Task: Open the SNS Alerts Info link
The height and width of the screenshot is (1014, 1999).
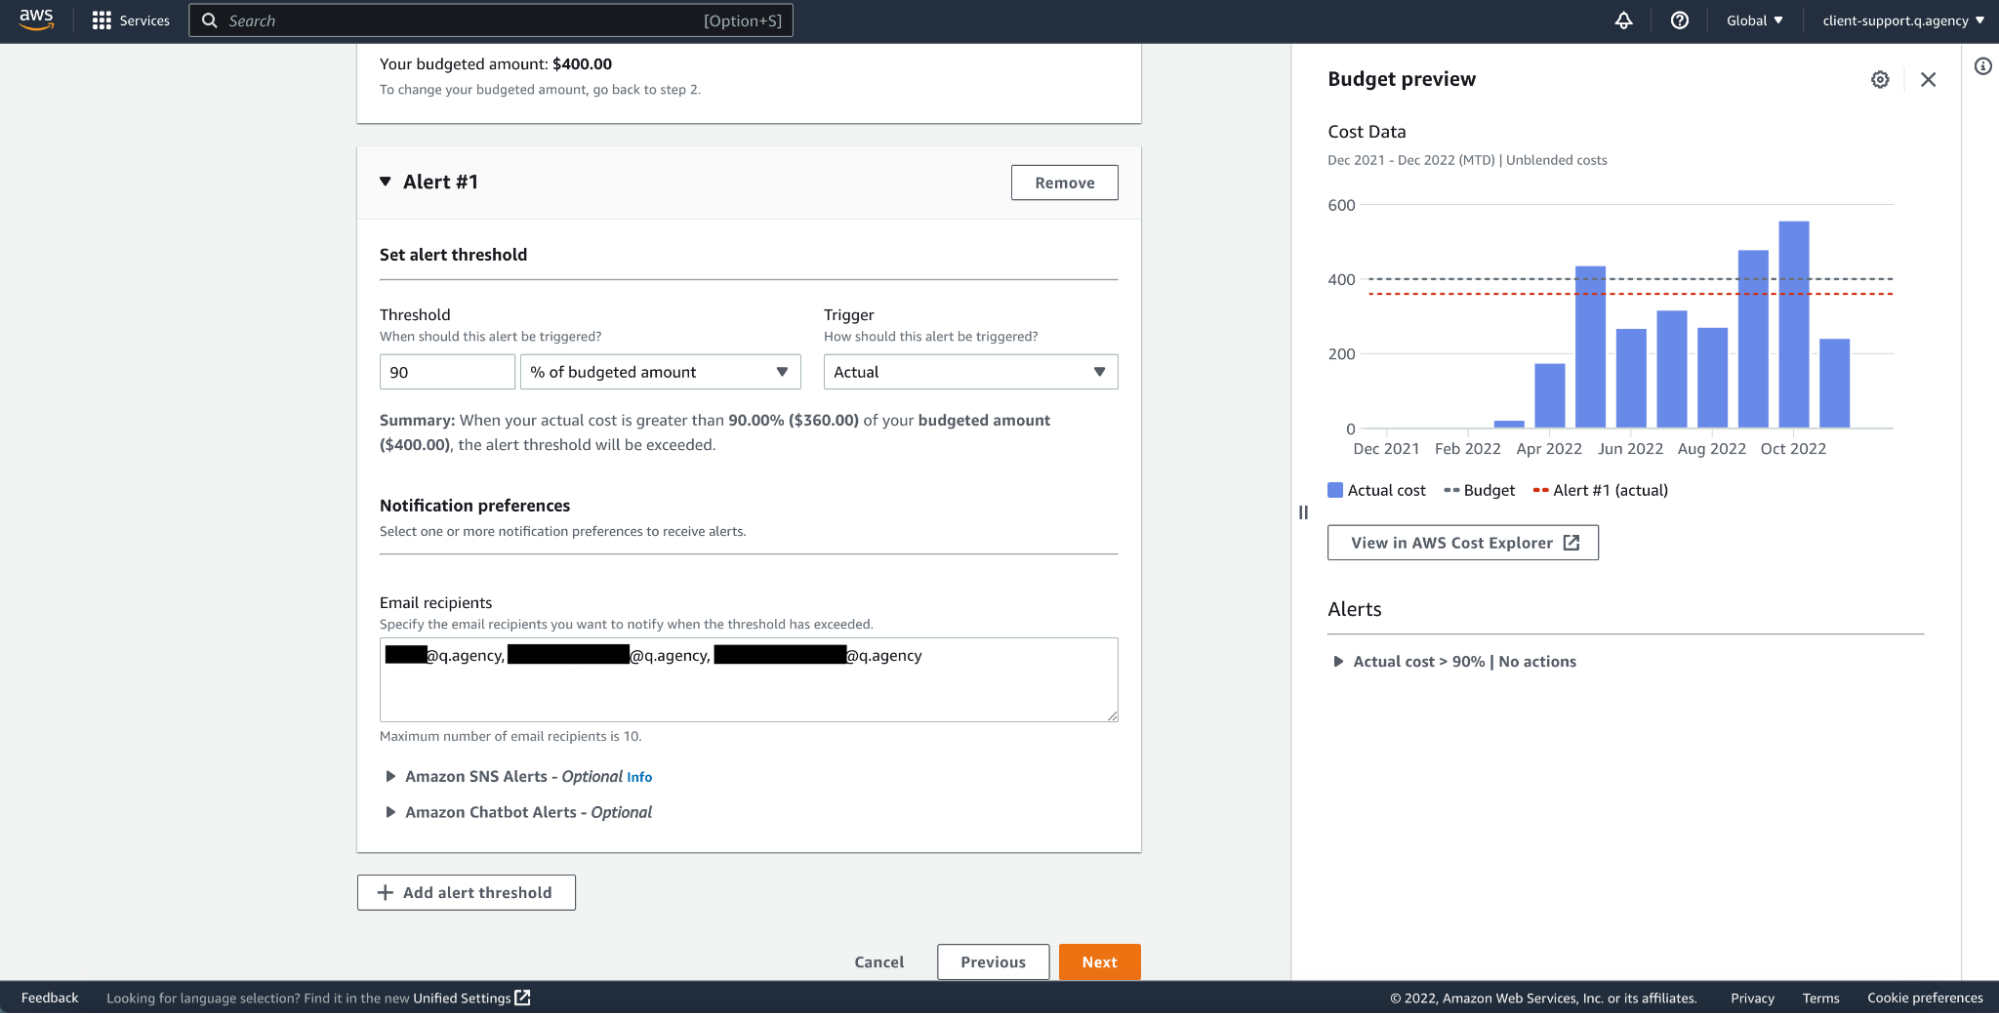Action: (x=639, y=777)
